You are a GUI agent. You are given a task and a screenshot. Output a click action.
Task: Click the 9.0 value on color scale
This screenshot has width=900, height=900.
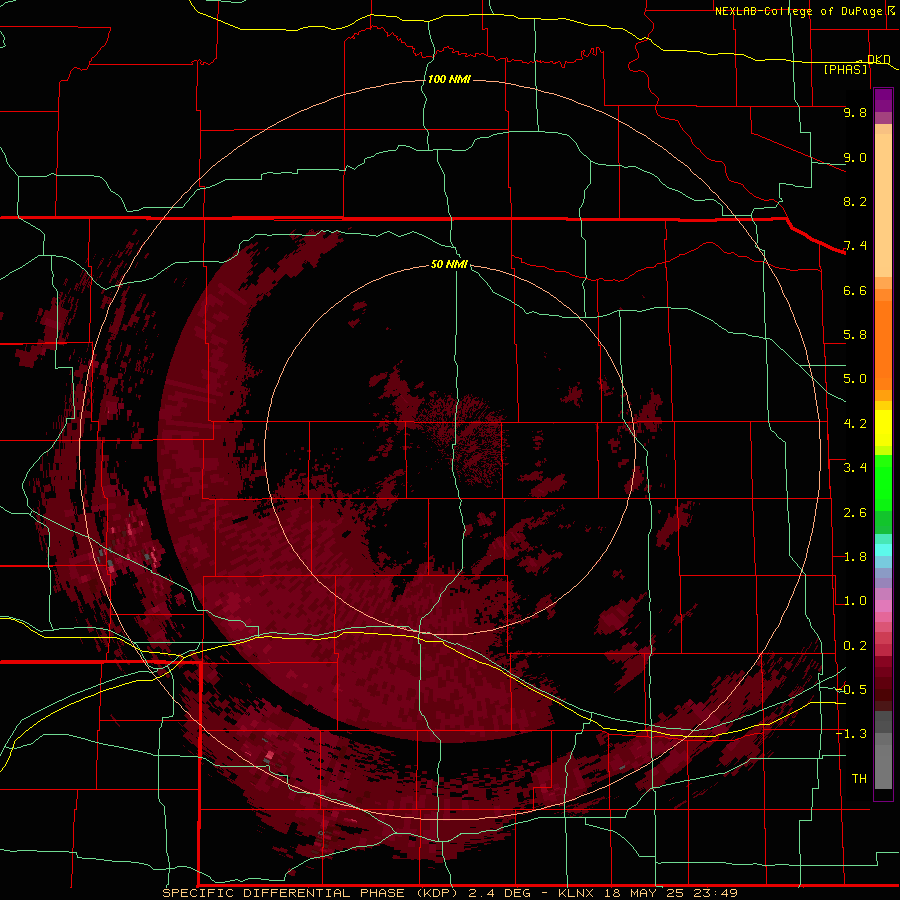(855, 157)
